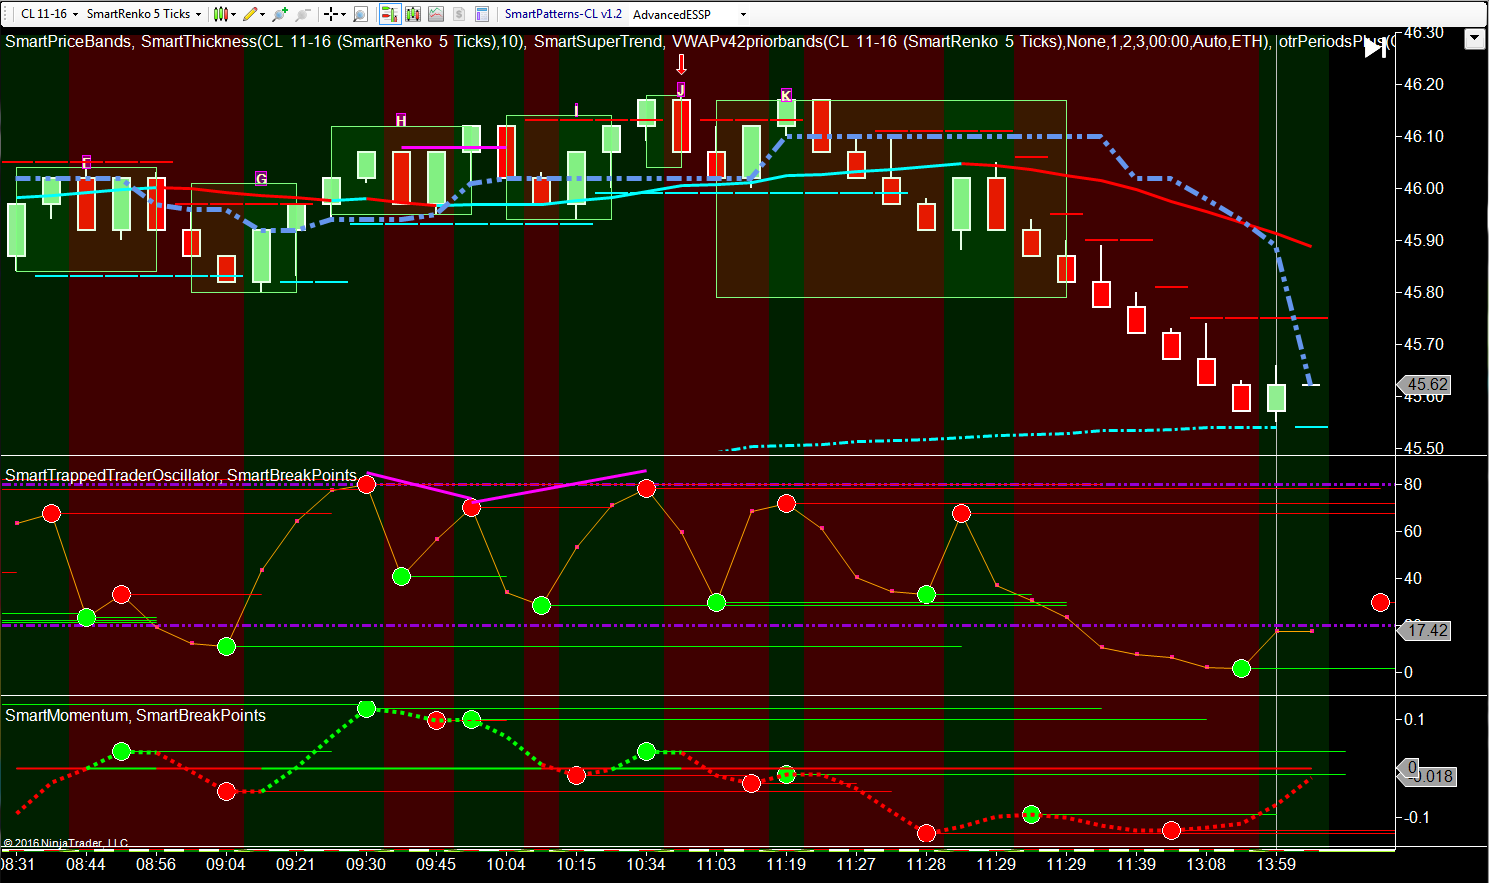Click the magnifier zoom frame icon
This screenshot has width=1489, height=883.
[x=361, y=14]
